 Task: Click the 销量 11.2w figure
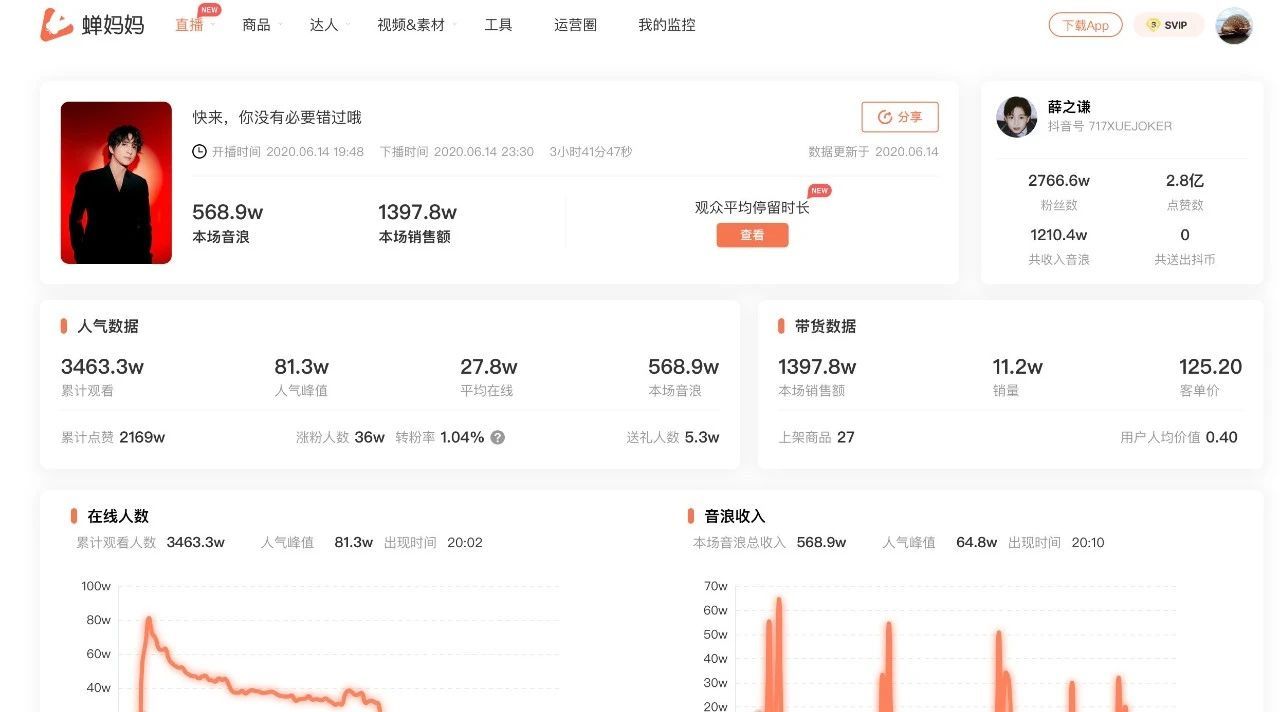tap(1018, 367)
